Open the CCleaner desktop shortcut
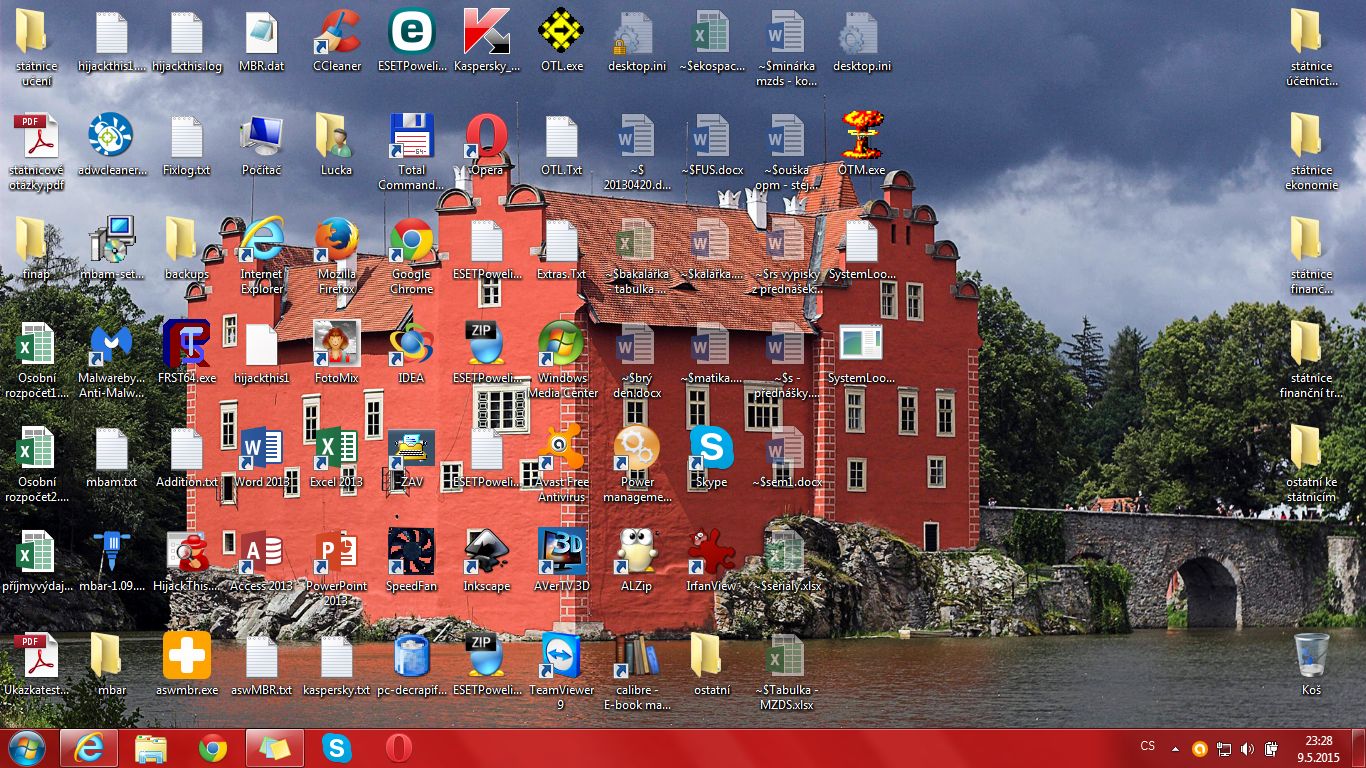The width and height of the screenshot is (1366, 768). pos(337,41)
